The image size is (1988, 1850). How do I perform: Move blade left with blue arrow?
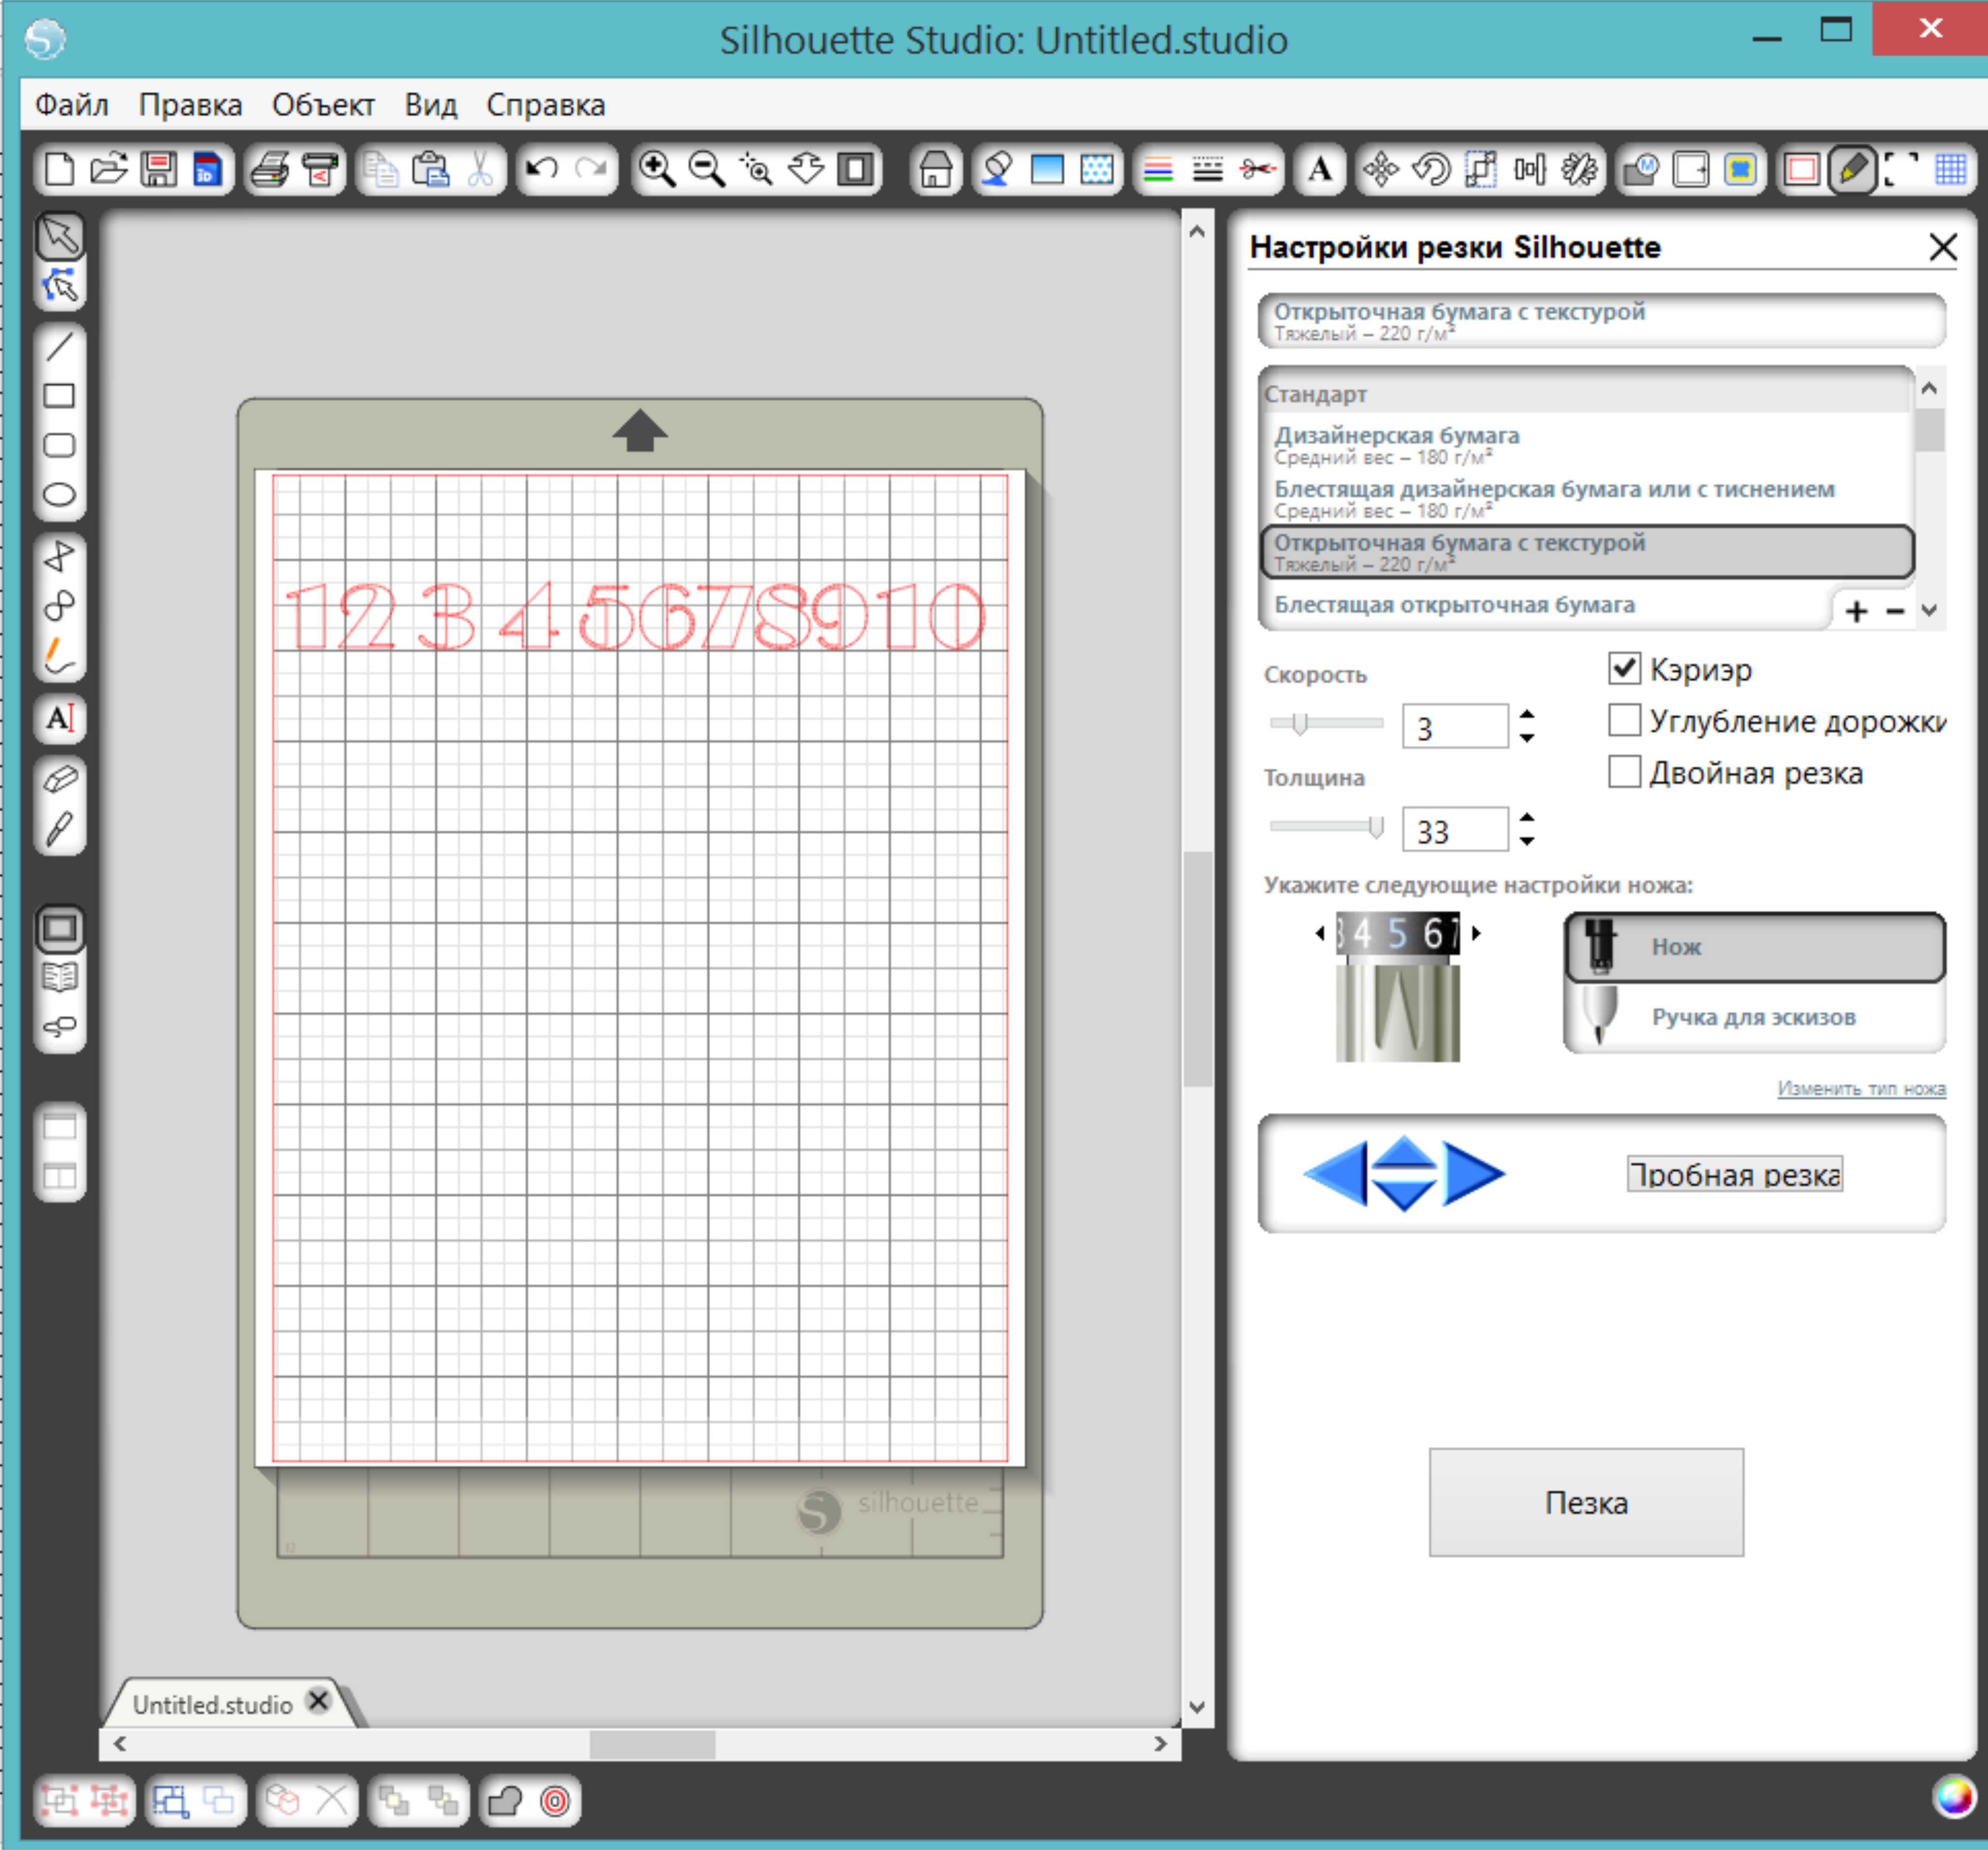(x=1337, y=1174)
